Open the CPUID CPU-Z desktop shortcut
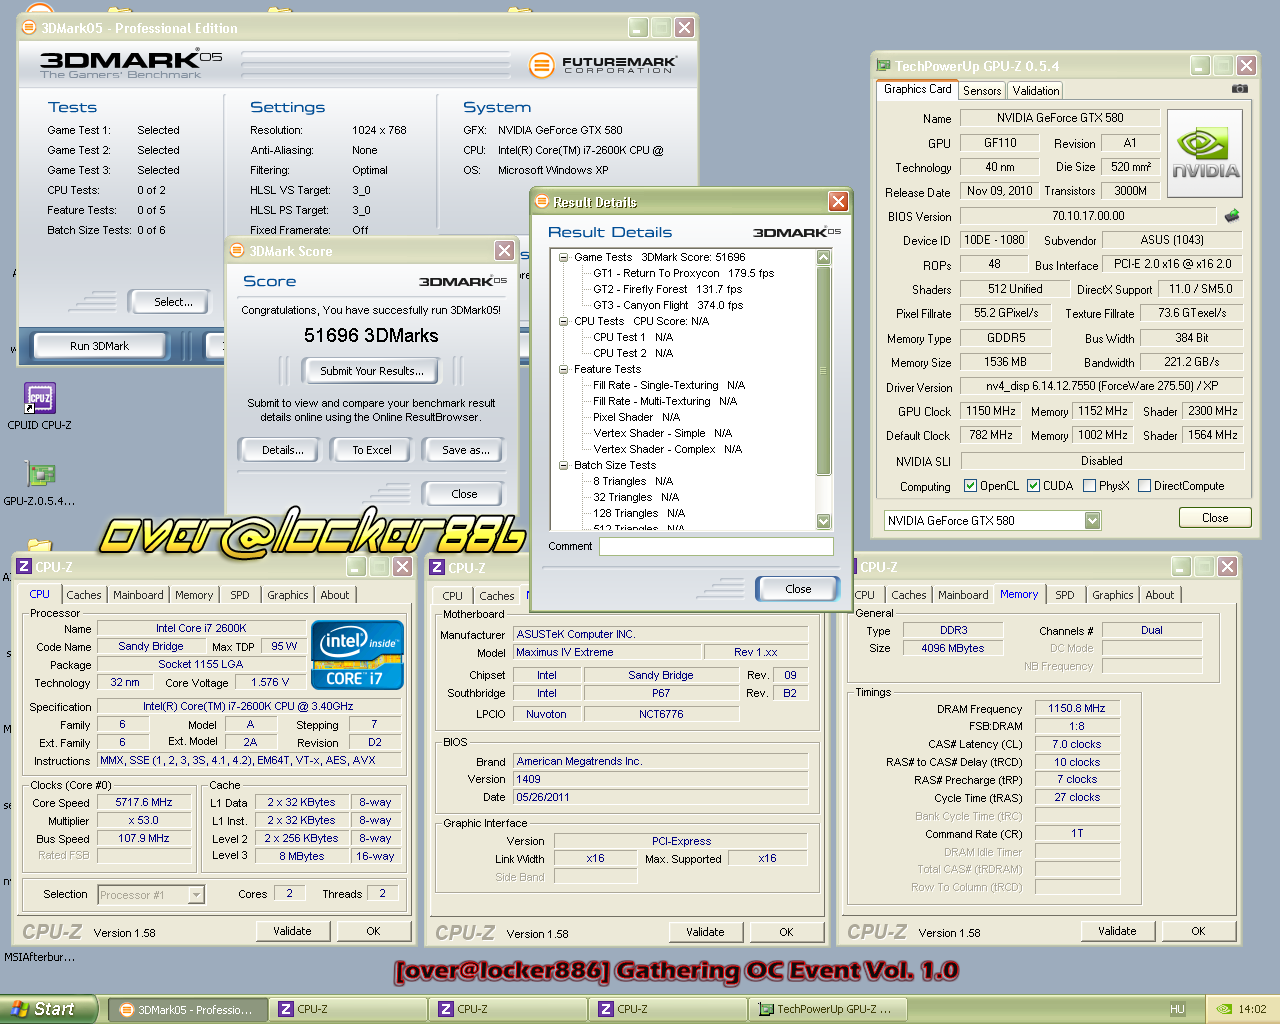Image resolution: width=1280 pixels, height=1024 pixels. (39, 405)
